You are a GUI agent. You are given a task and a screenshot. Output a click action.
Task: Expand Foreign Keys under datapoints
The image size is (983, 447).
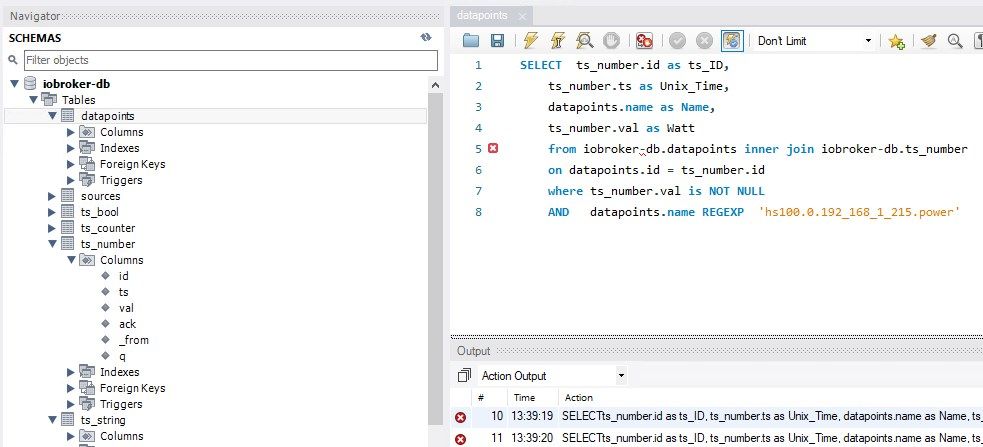(71, 164)
